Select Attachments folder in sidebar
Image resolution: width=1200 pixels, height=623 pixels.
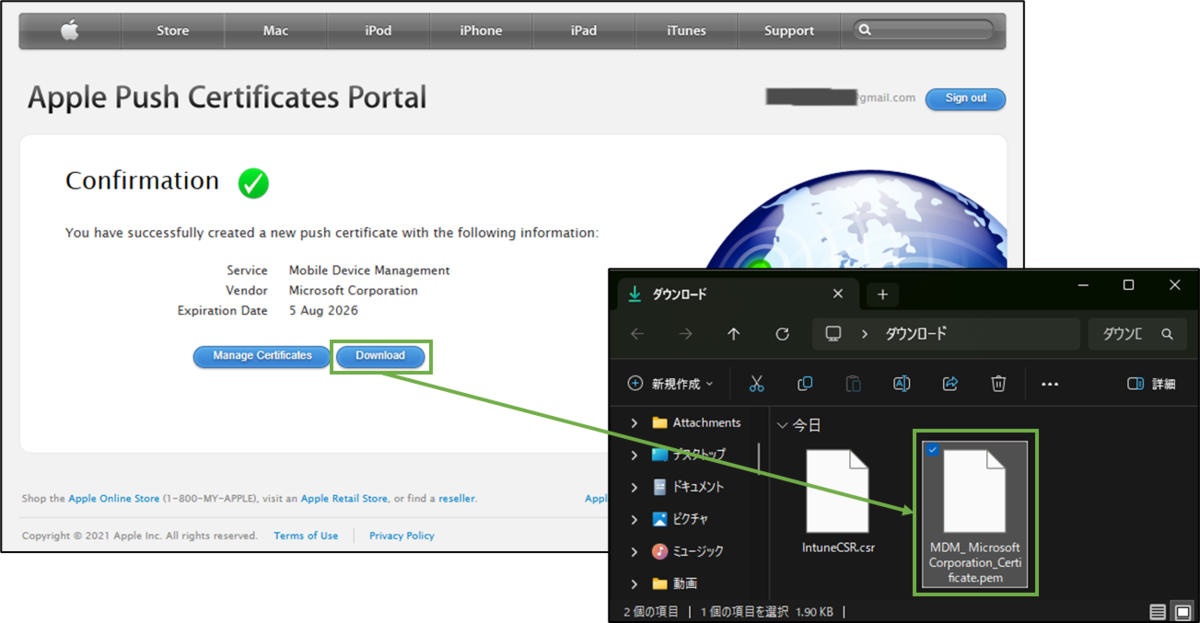696,423
